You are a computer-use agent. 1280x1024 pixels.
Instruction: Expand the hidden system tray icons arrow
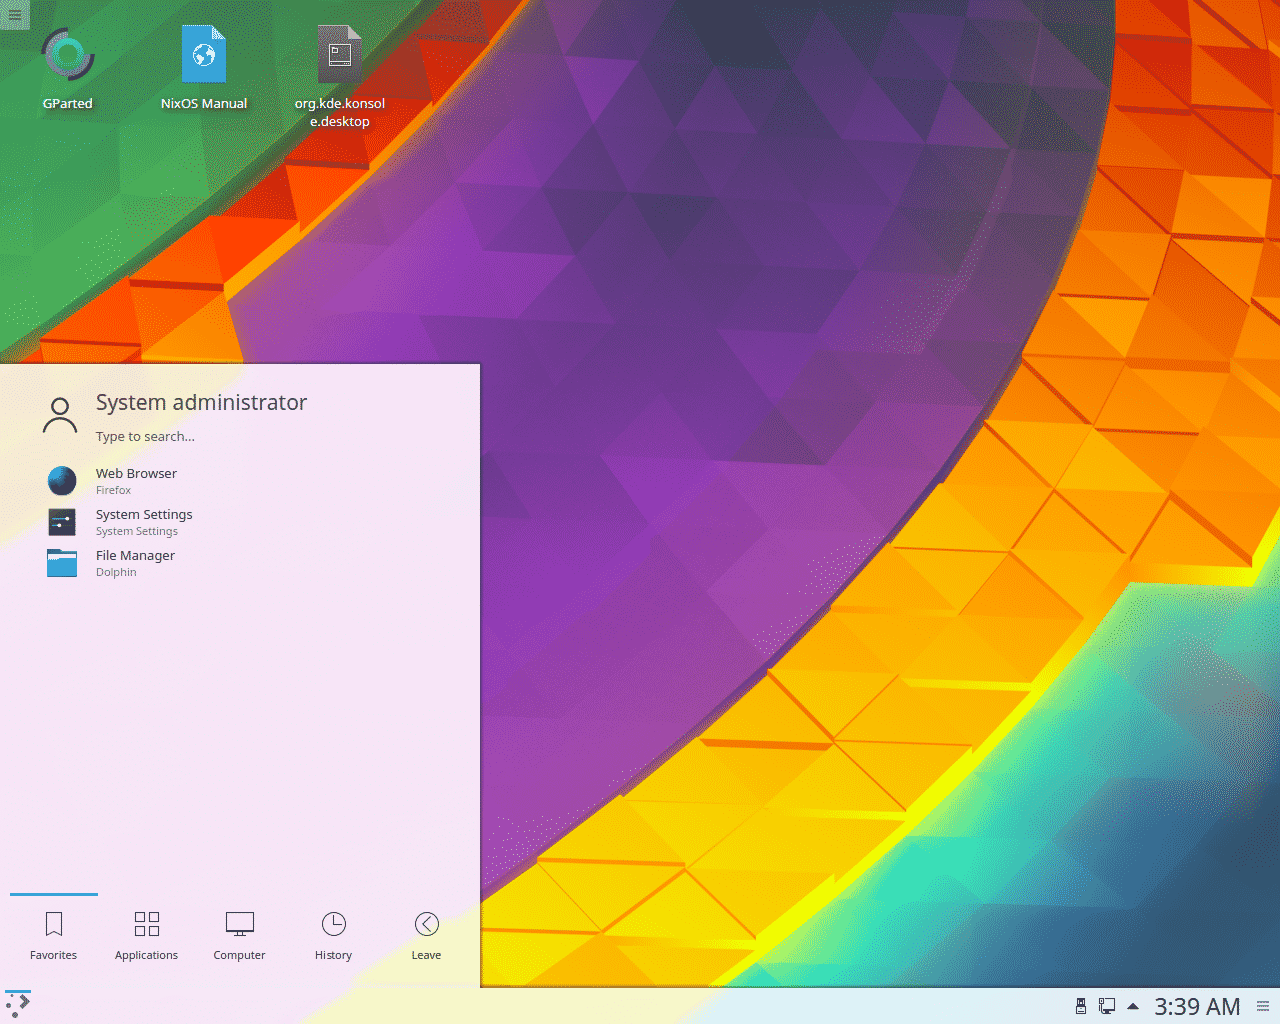(x=1133, y=1006)
